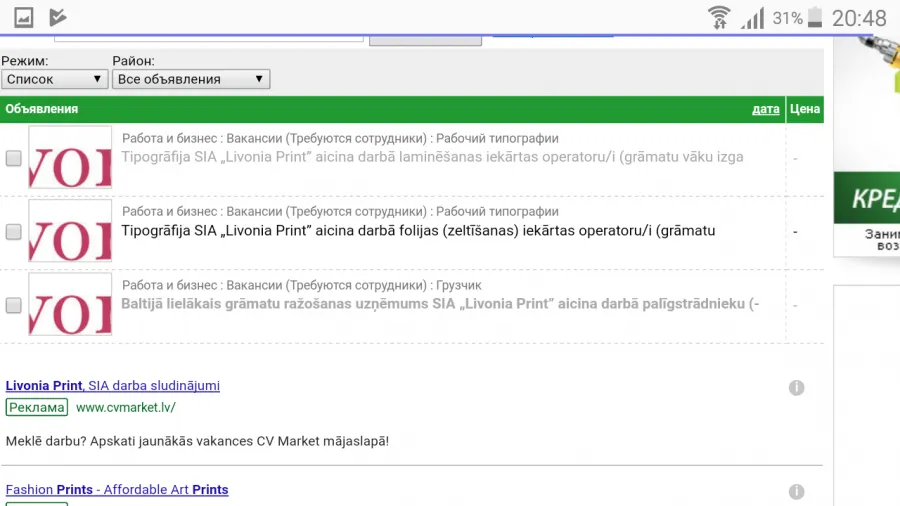Tap the cellular signal strength icon
Viewport: 900px width, 506px height.
(752, 18)
